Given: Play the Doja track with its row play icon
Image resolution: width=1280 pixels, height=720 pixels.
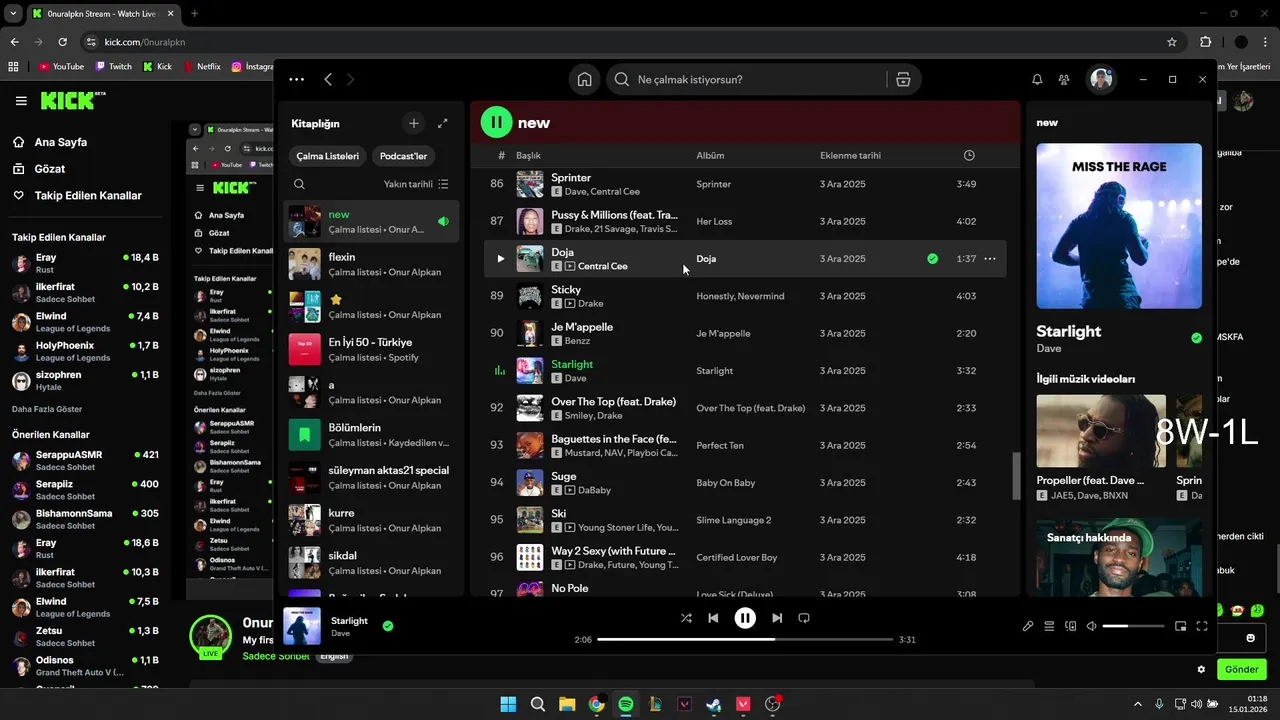Looking at the screenshot, I should tap(501, 258).
